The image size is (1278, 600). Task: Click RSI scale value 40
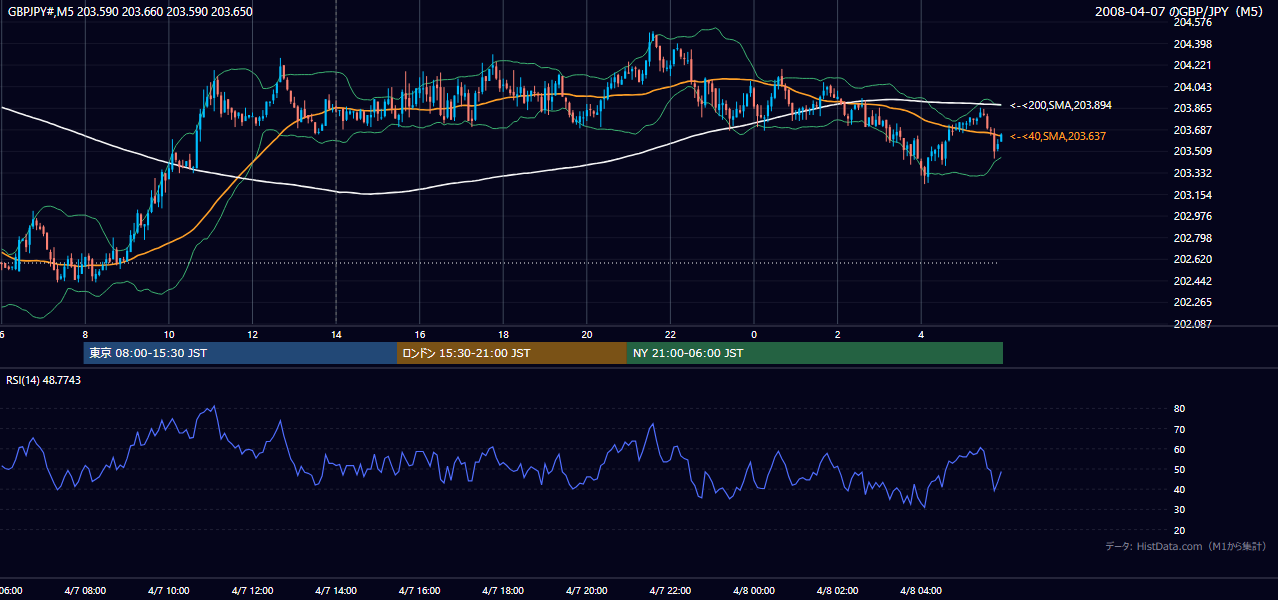coord(1179,489)
